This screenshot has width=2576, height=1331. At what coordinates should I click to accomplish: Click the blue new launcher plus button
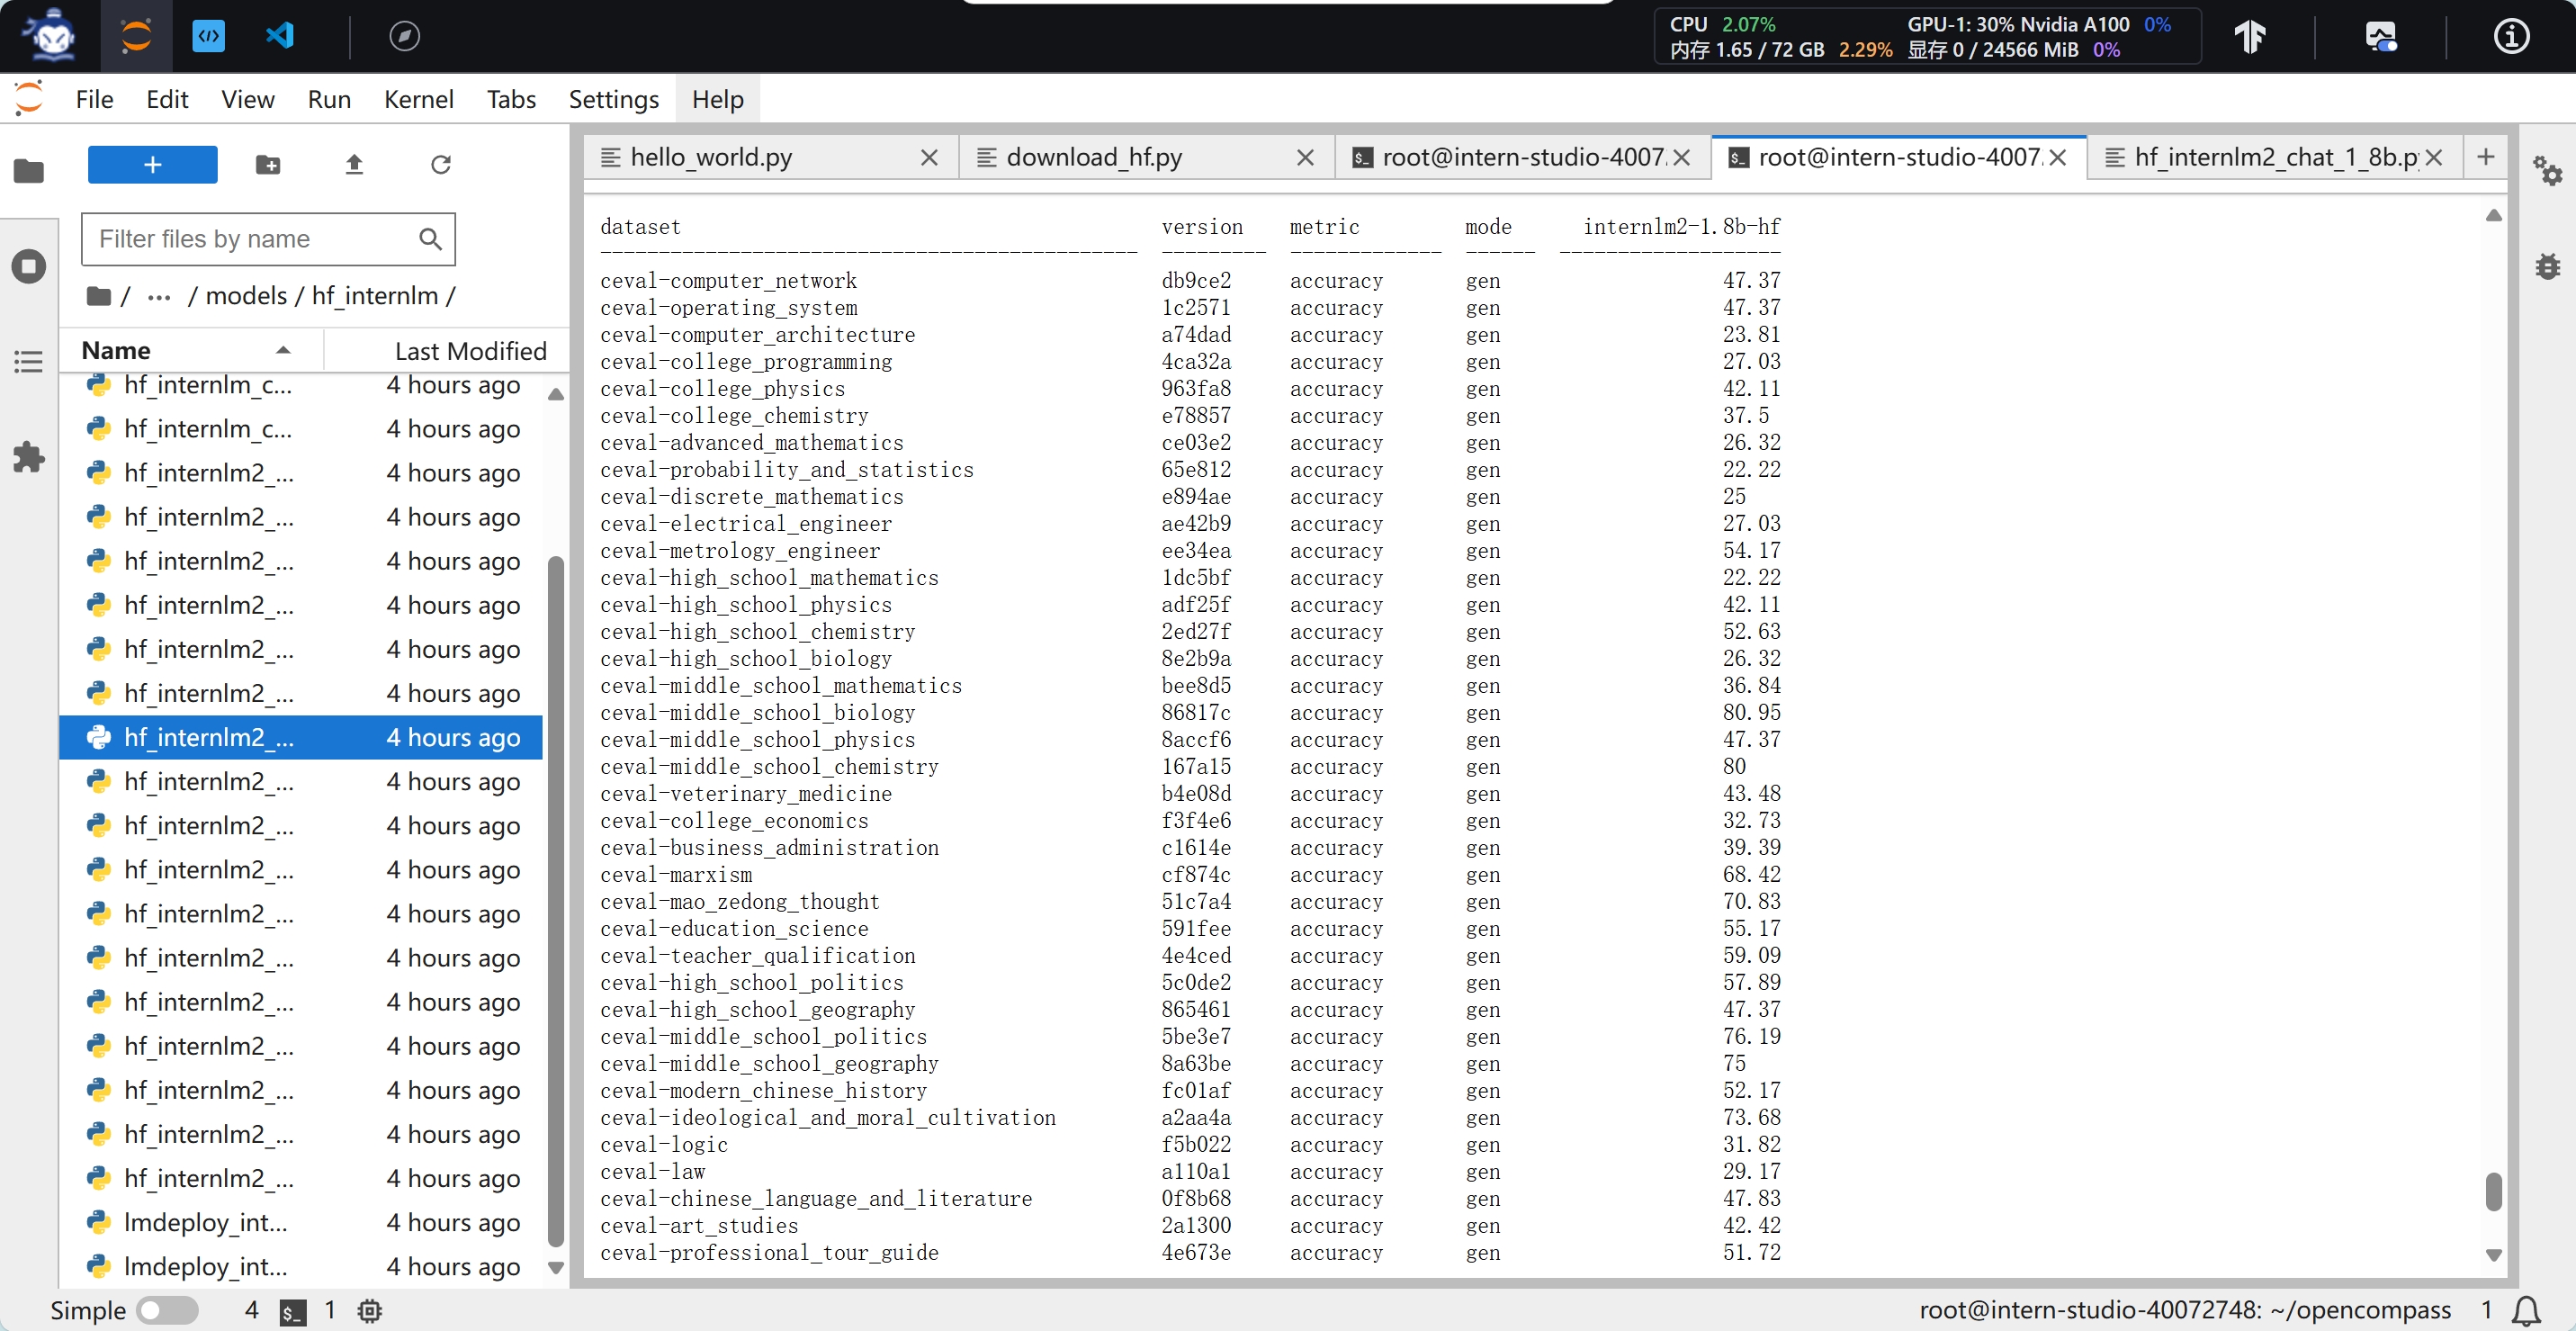tap(152, 165)
